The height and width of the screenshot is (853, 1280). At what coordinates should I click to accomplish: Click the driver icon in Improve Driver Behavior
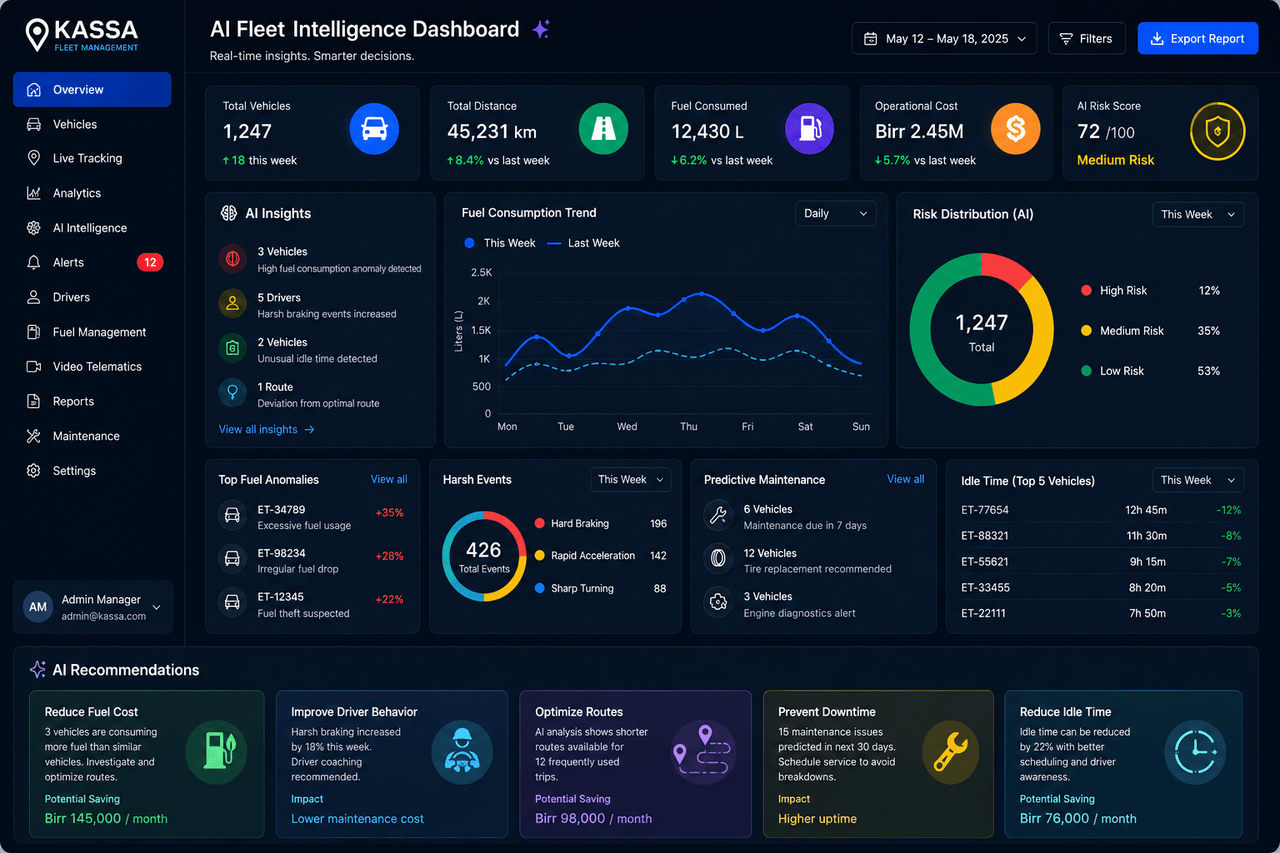(x=462, y=752)
